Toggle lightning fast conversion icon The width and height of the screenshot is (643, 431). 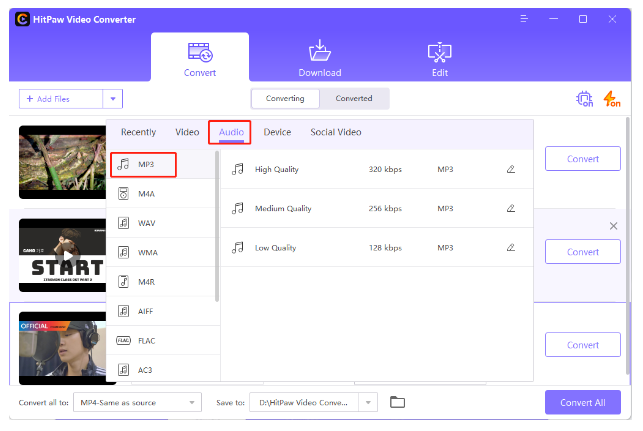(611, 99)
